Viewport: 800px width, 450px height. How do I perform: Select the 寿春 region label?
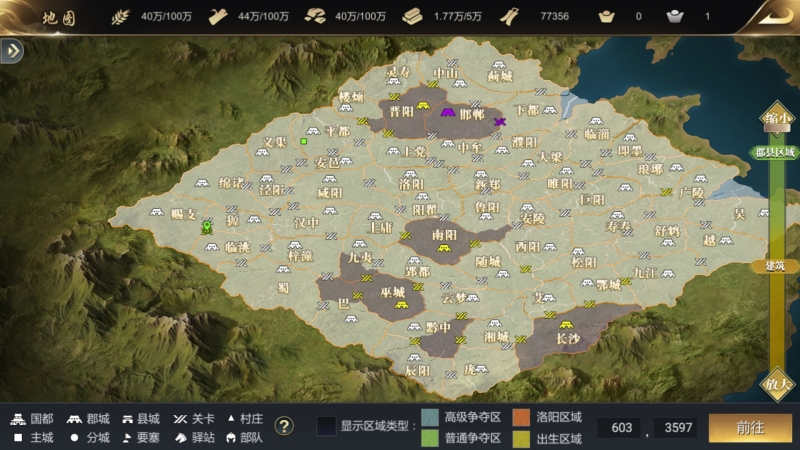tap(618, 225)
